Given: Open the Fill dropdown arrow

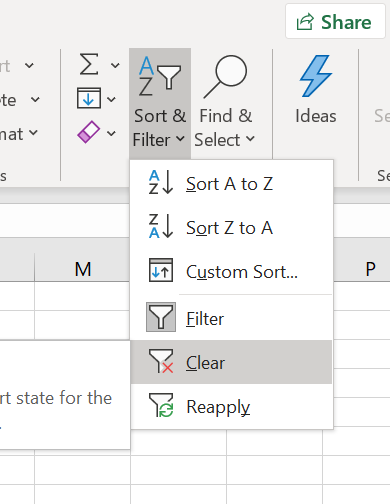Looking at the screenshot, I should click(111, 99).
